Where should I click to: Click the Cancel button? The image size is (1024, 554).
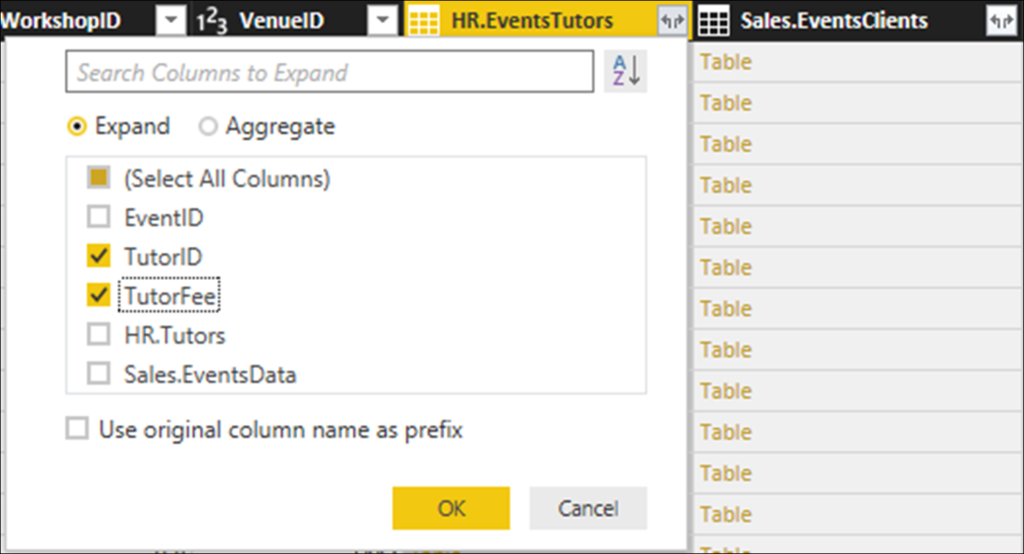click(588, 508)
